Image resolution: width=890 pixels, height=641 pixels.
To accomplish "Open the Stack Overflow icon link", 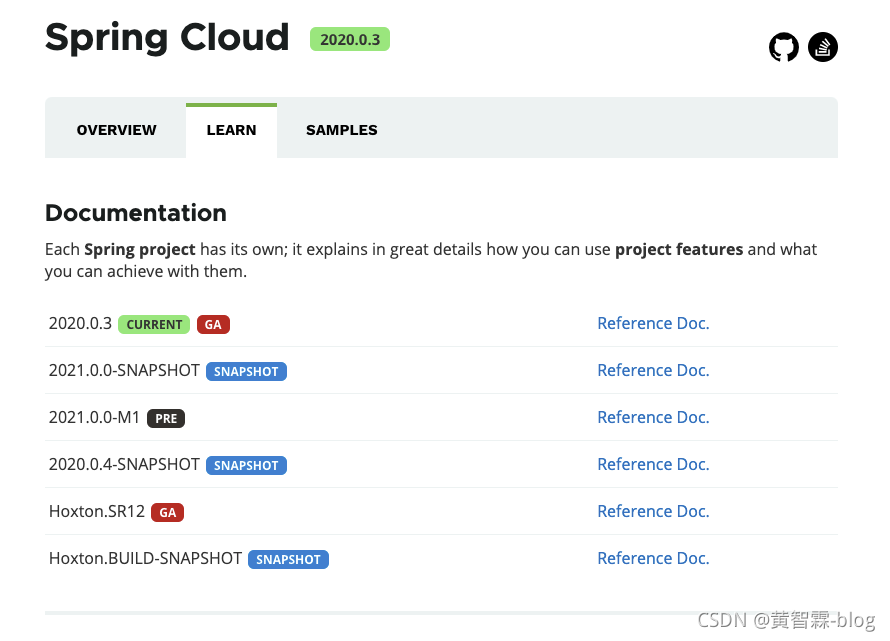I will [x=823, y=47].
